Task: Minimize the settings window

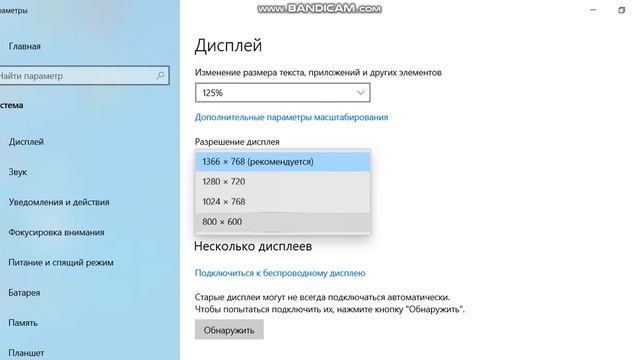Action: click(x=593, y=10)
